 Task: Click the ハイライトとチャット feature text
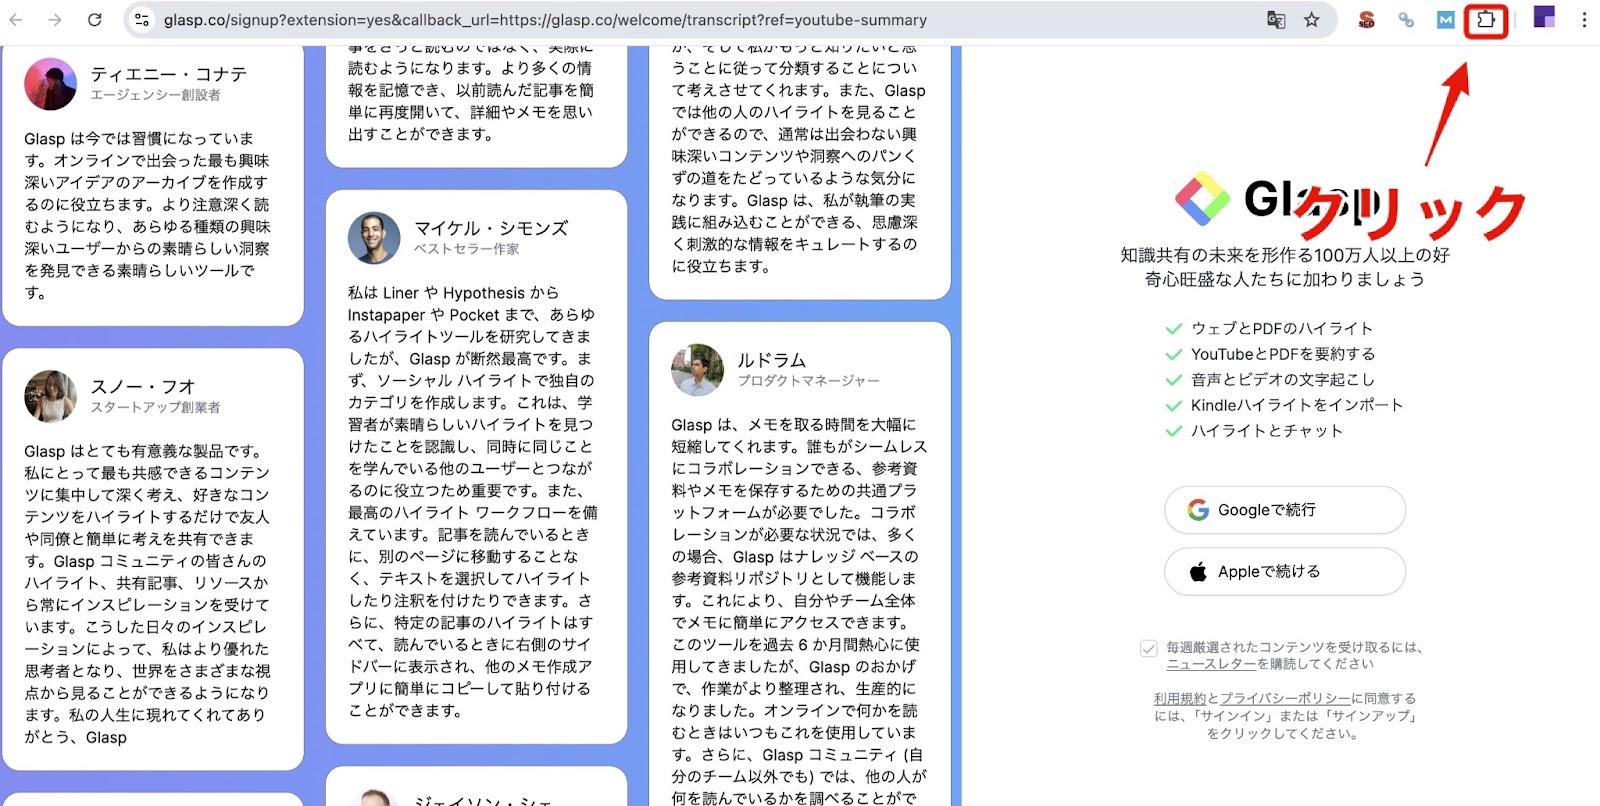pos(1267,431)
